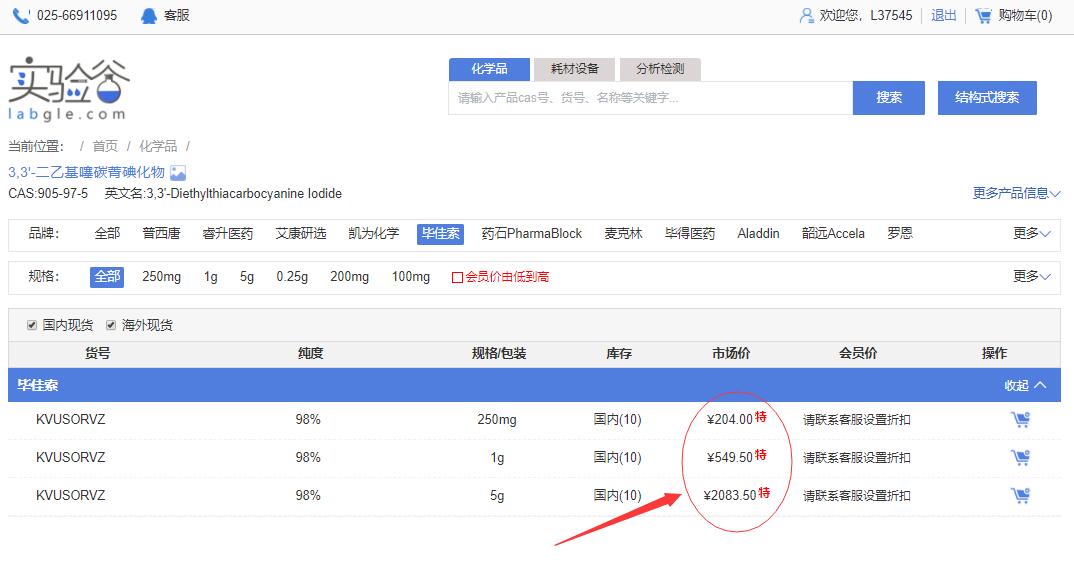Image resolution: width=1074 pixels, height=564 pixels.
Task: Filter spec row by 5g
Action: coord(247,277)
